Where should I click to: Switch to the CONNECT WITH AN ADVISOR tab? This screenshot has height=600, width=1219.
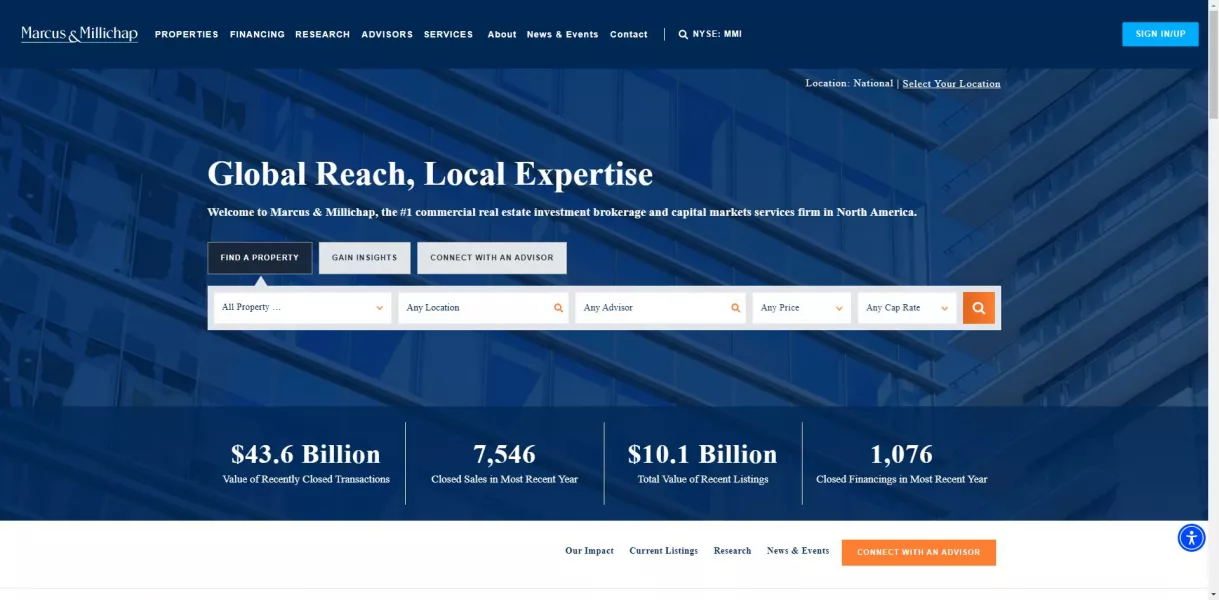pos(492,258)
